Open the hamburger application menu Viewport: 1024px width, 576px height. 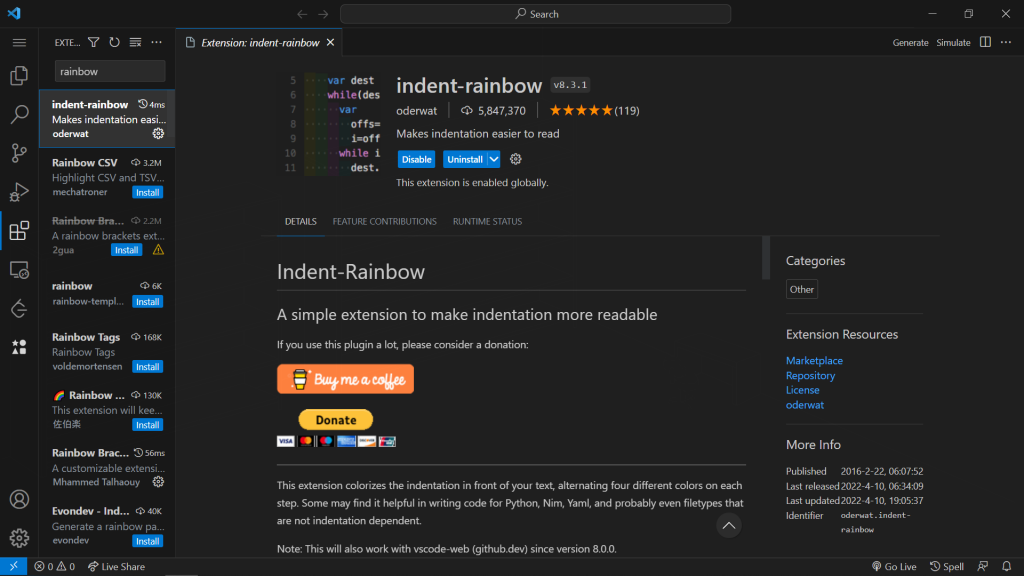click(x=19, y=42)
